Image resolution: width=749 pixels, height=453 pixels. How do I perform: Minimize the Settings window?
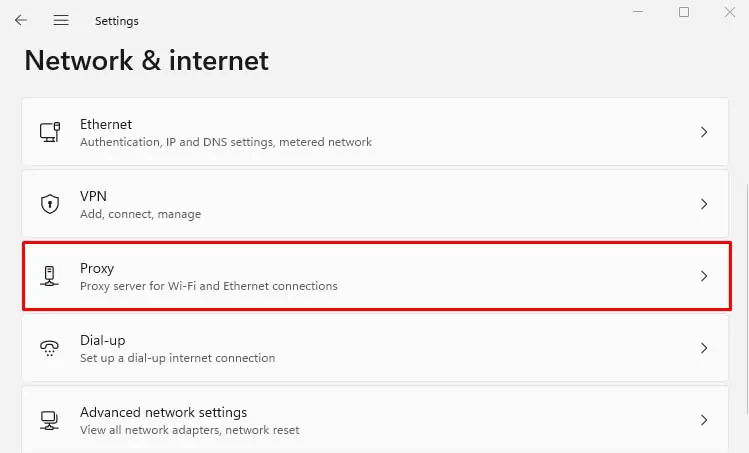pos(638,12)
